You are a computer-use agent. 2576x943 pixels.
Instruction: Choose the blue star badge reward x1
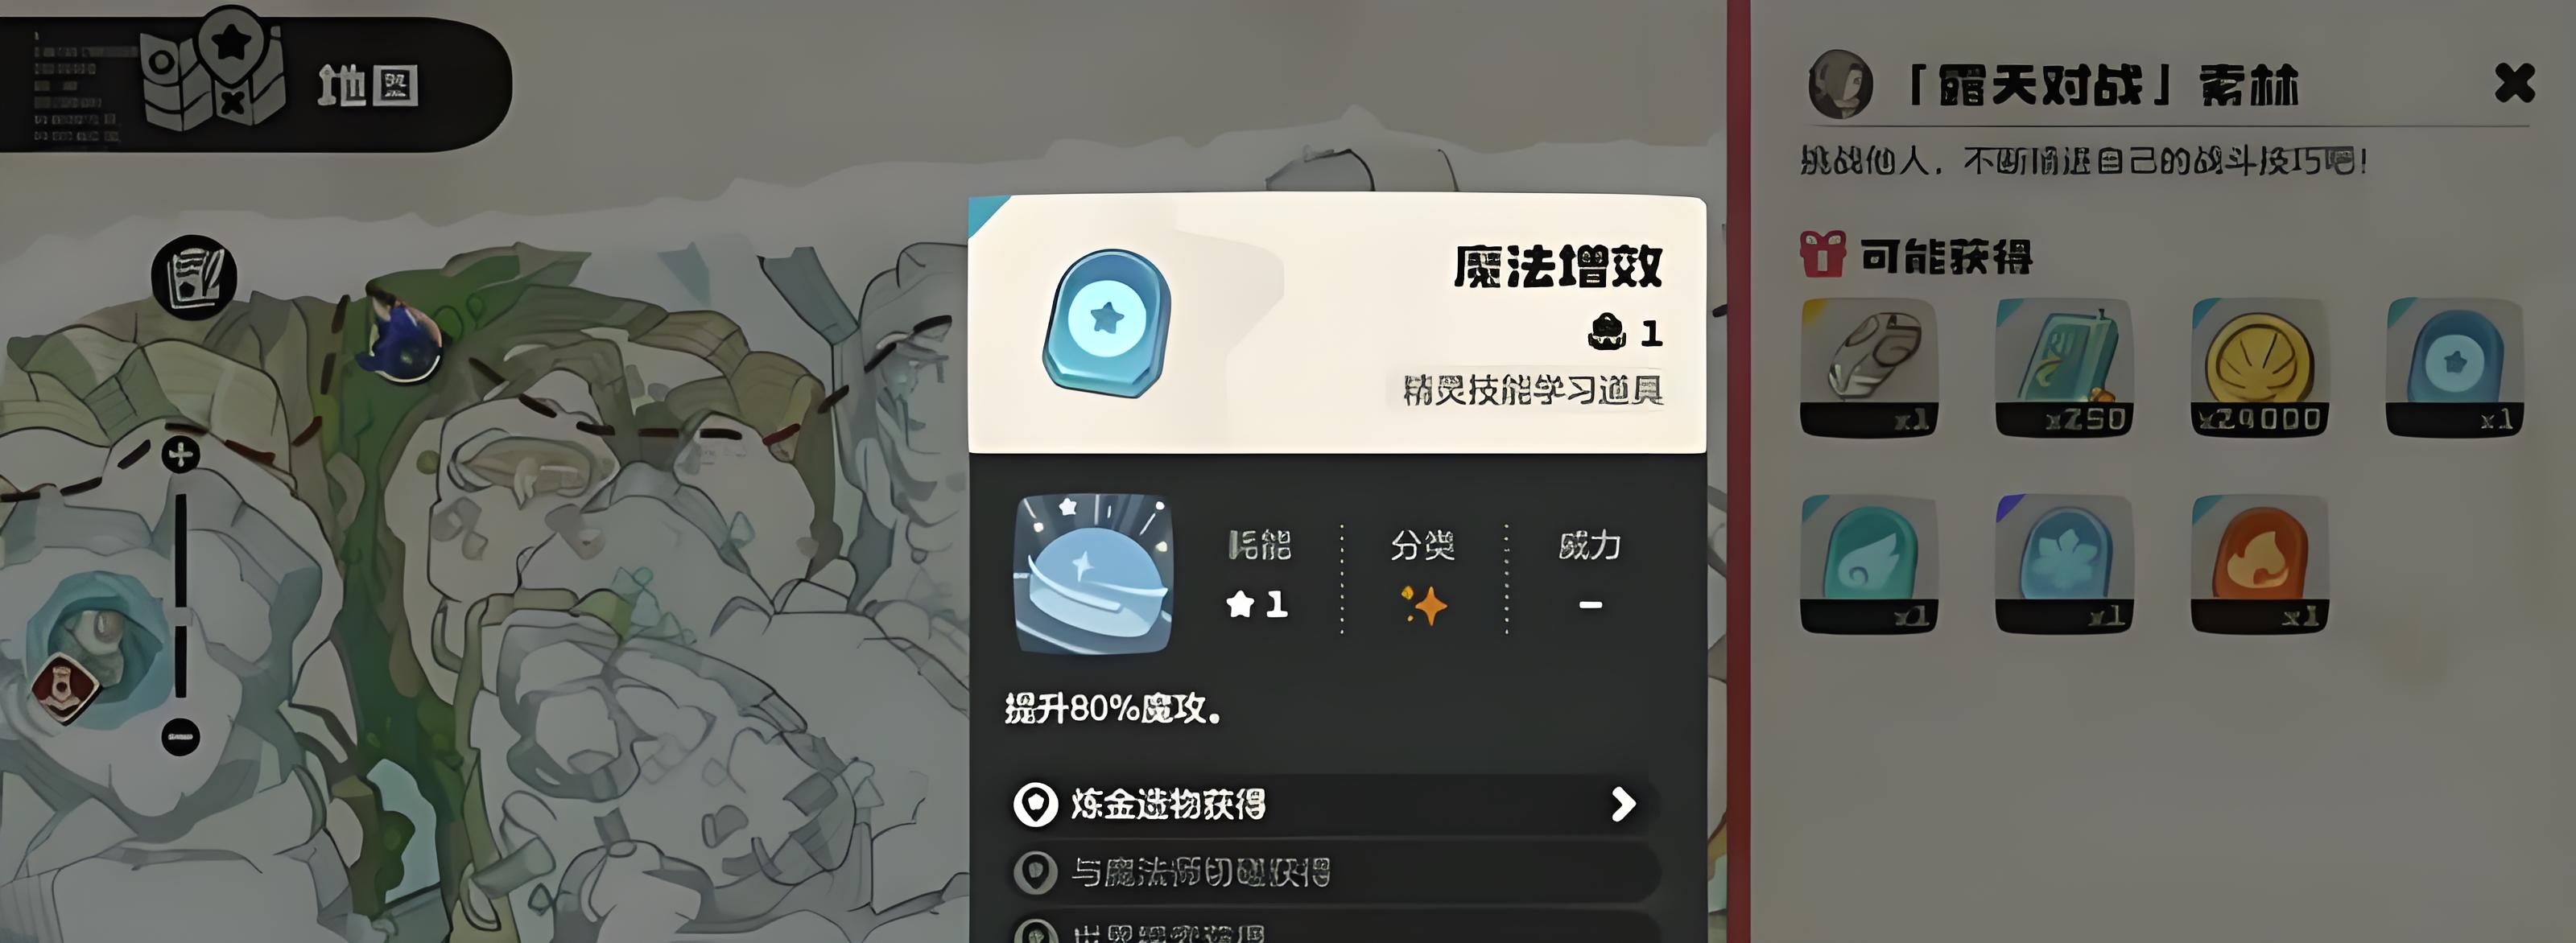pyautogui.click(x=2455, y=367)
